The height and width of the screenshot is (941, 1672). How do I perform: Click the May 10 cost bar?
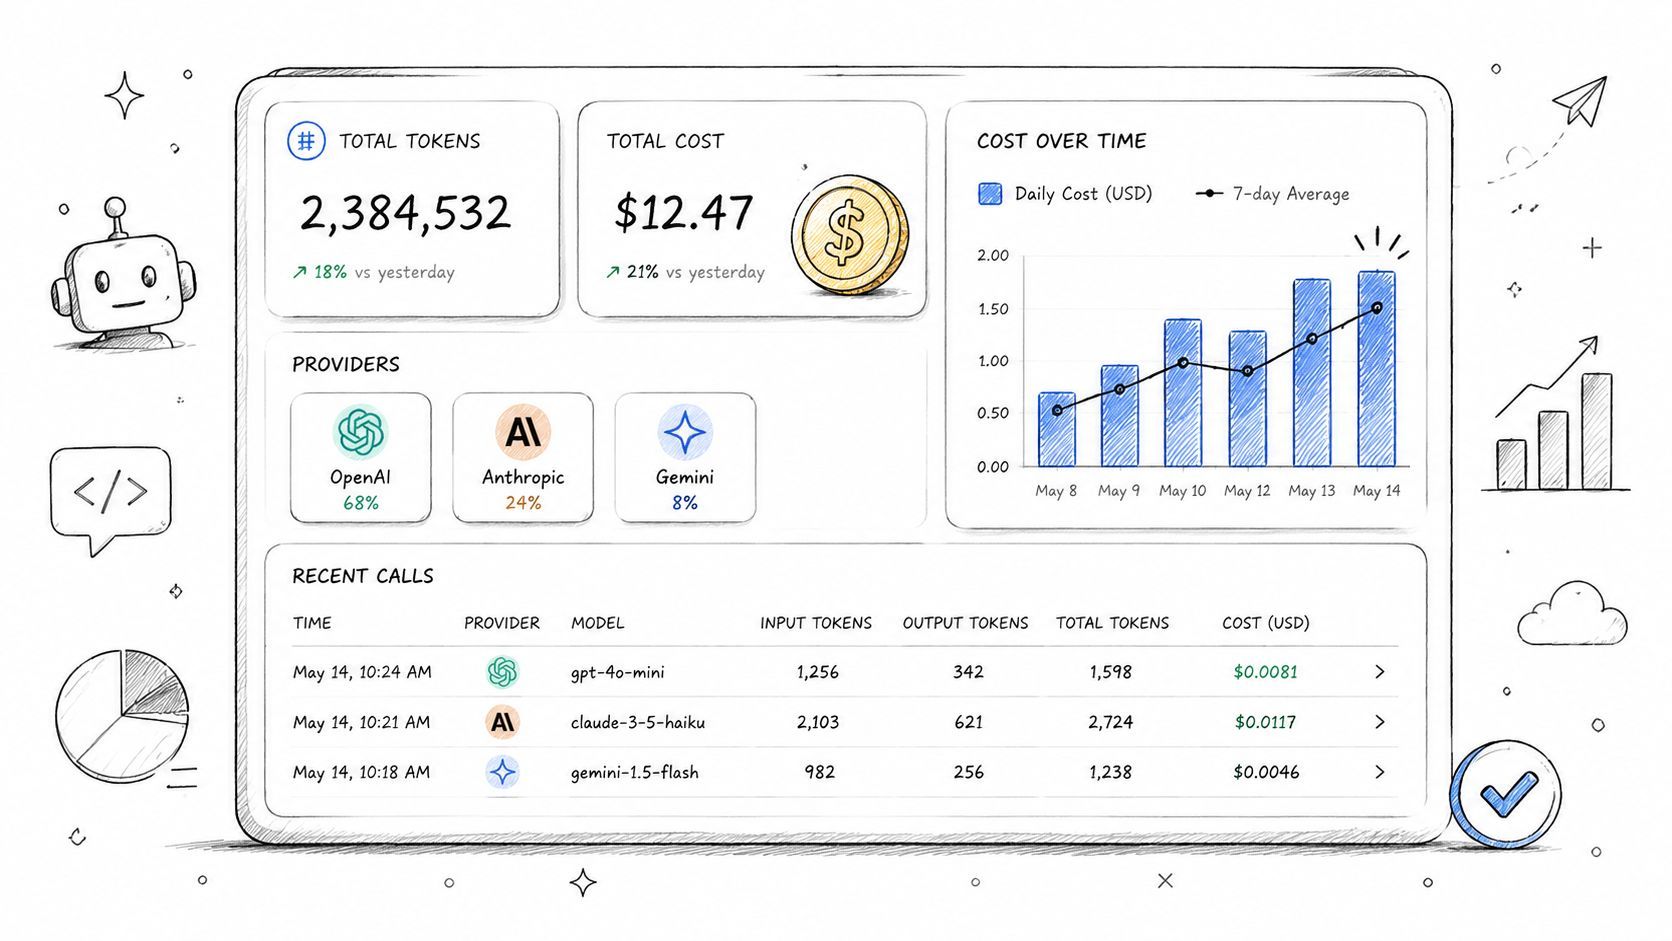(x=1183, y=393)
